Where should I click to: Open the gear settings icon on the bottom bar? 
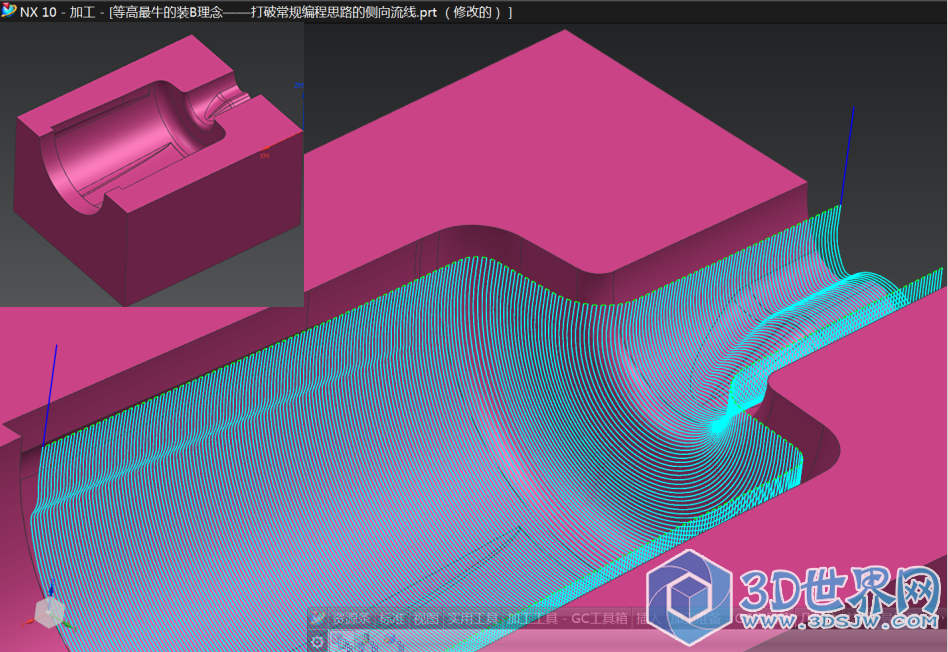point(316,641)
